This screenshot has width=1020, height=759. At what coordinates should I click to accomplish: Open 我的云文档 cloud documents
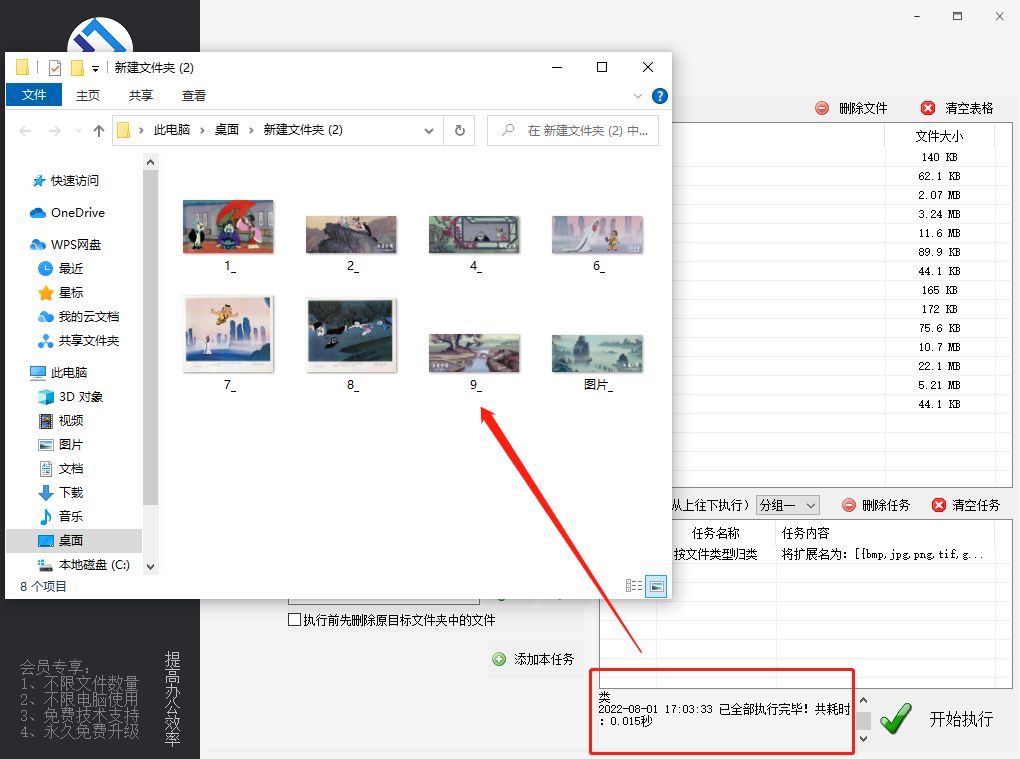pyautogui.click(x=88, y=317)
